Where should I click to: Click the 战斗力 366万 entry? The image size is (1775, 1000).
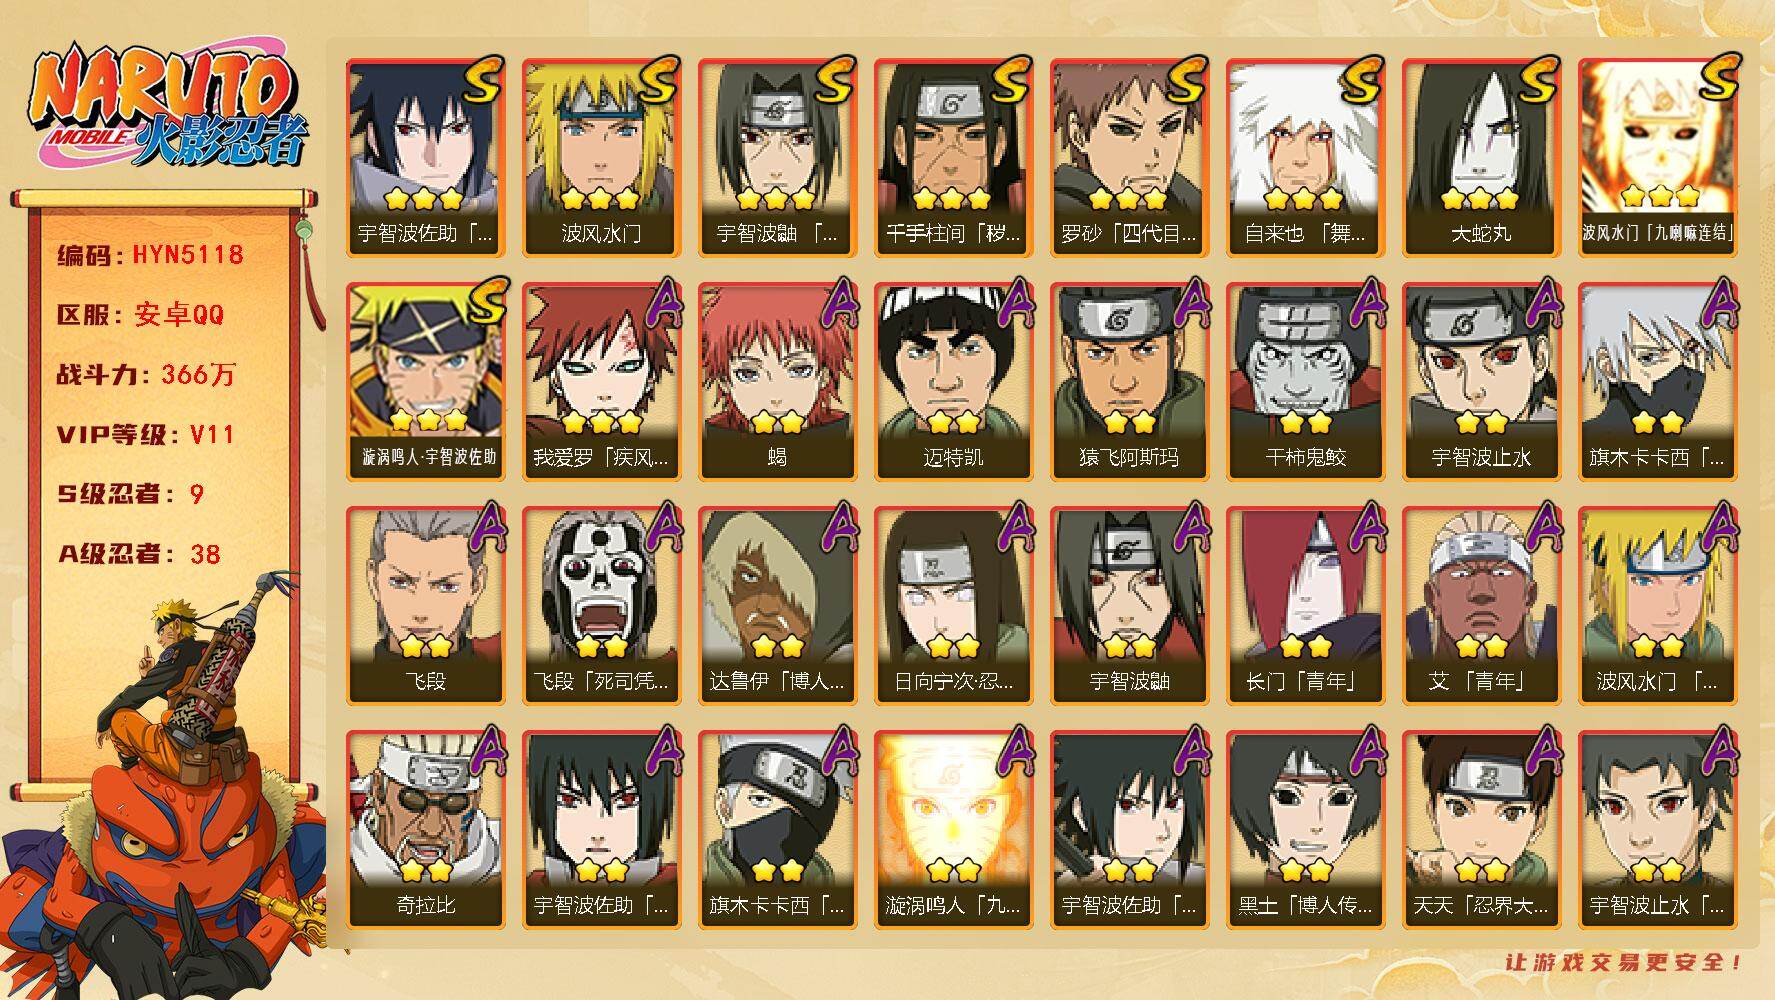146,375
